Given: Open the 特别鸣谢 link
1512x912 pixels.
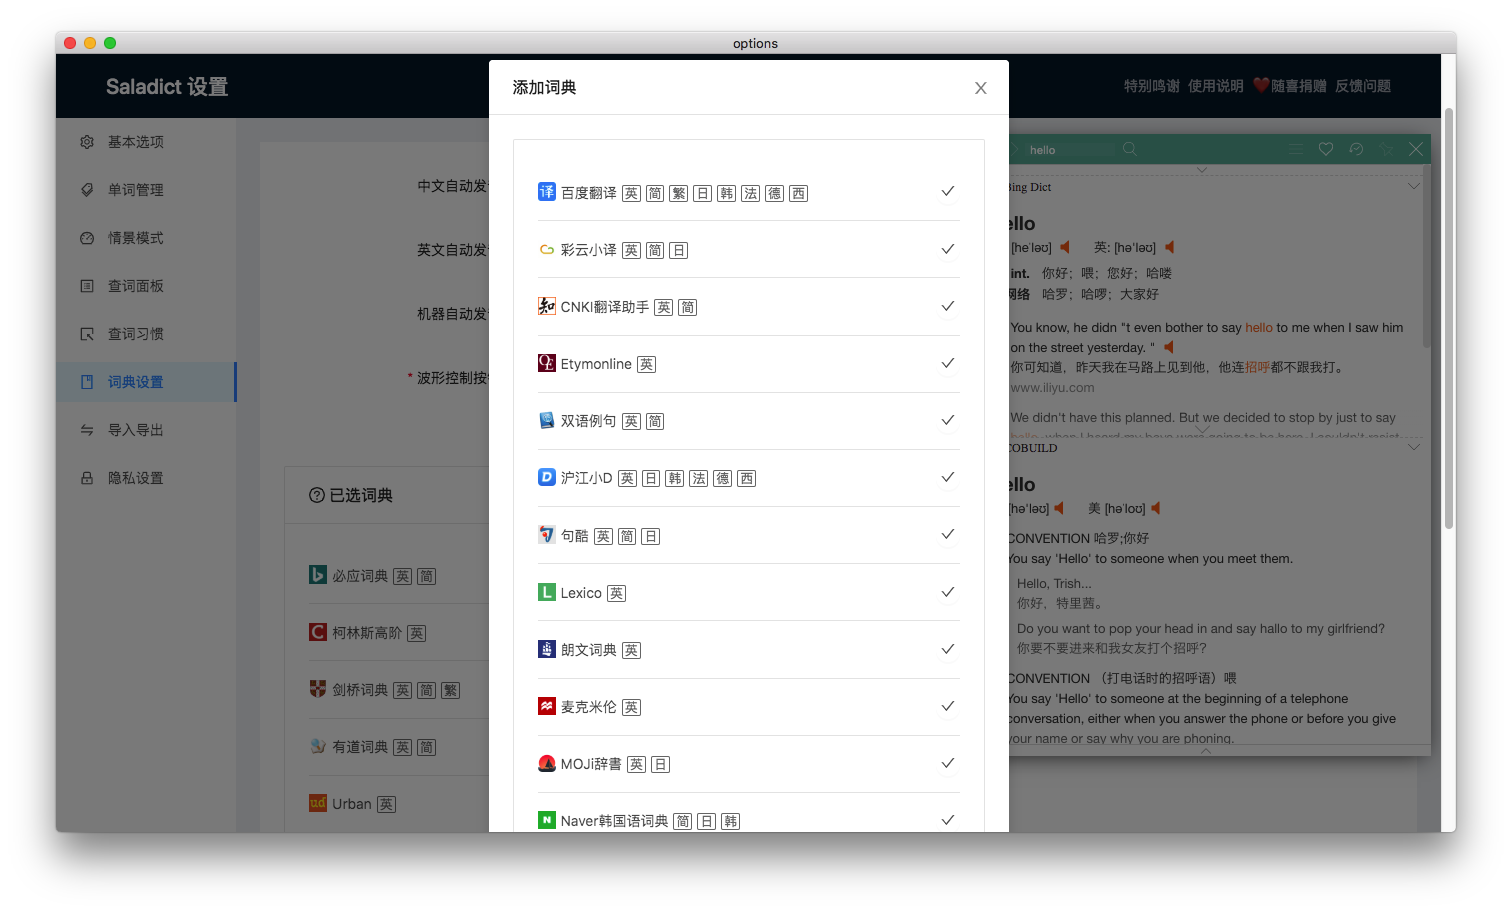Looking at the screenshot, I should coord(1151,86).
